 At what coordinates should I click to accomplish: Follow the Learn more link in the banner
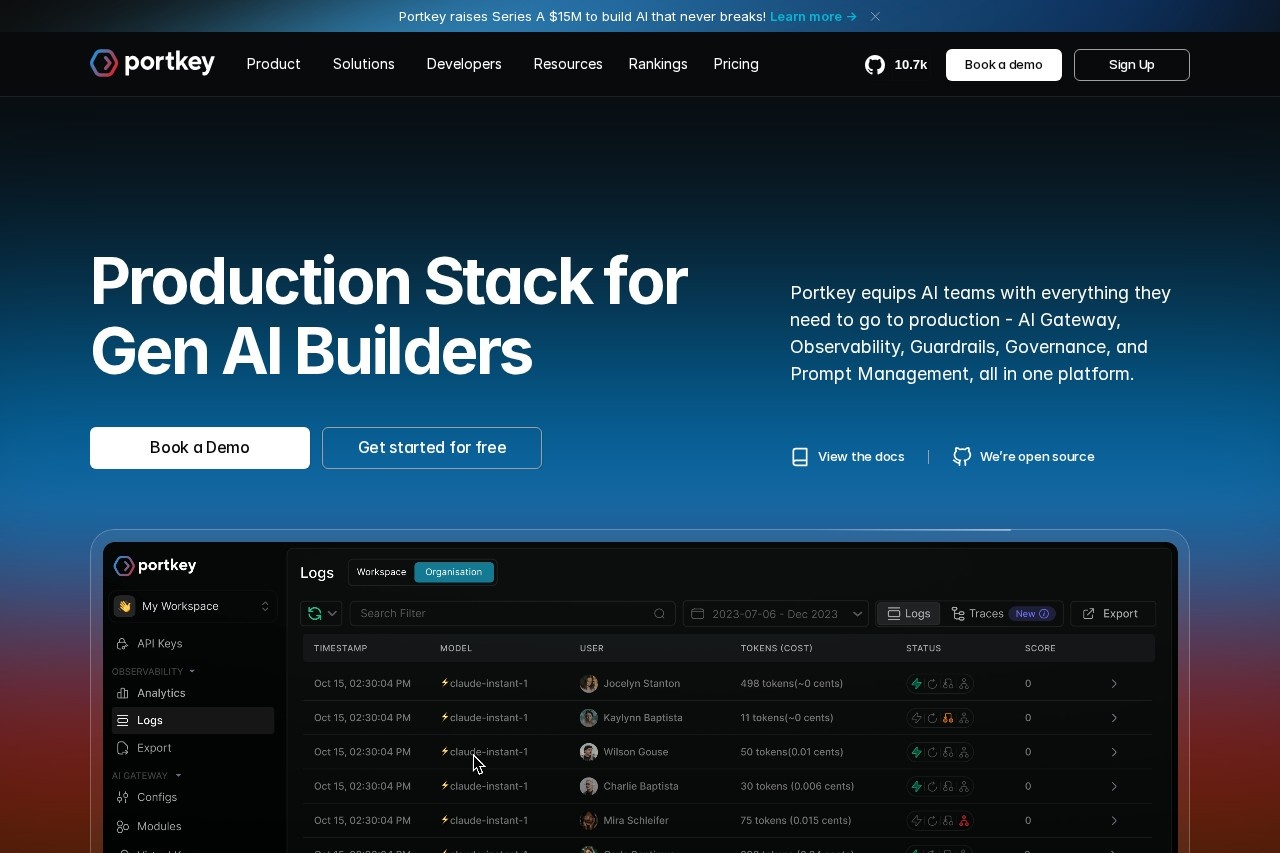(x=813, y=16)
